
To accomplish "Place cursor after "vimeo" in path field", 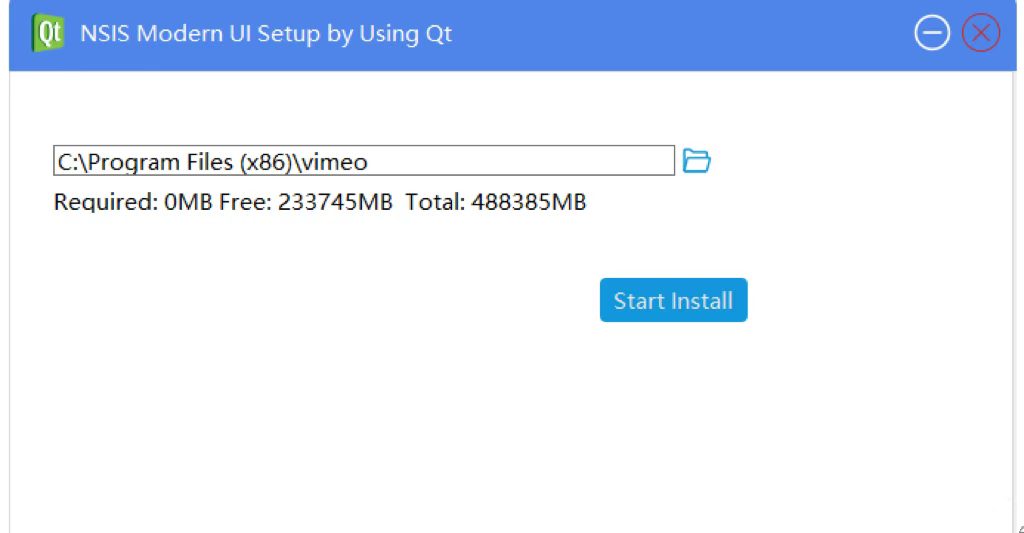I will point(370,161).
